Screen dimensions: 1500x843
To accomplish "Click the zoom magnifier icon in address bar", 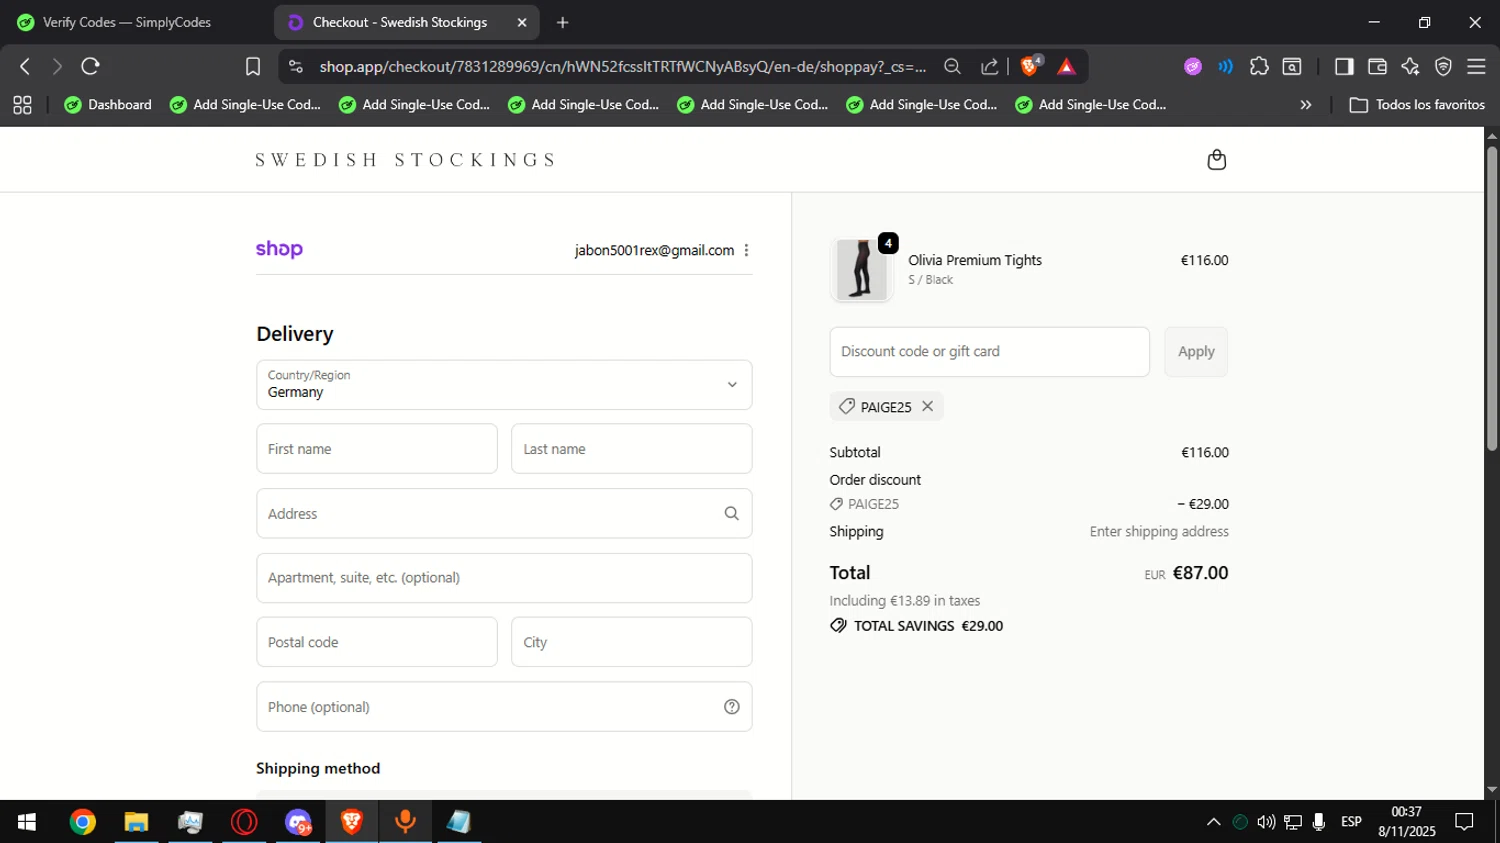I will [x=952, y=66].
